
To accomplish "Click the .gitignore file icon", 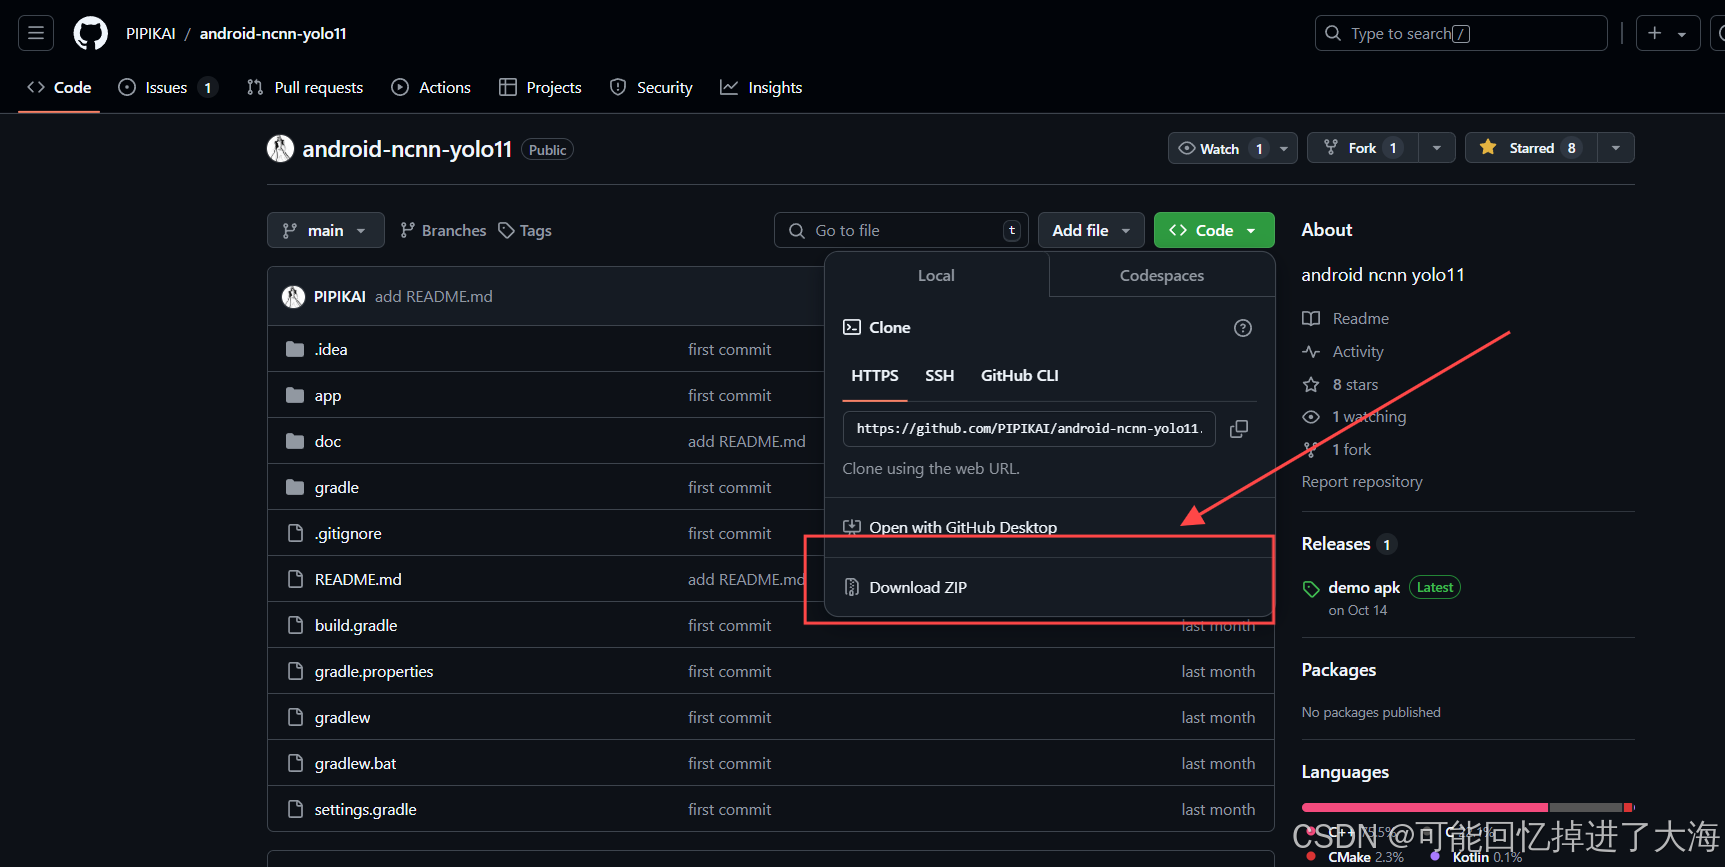I will 295,533.
